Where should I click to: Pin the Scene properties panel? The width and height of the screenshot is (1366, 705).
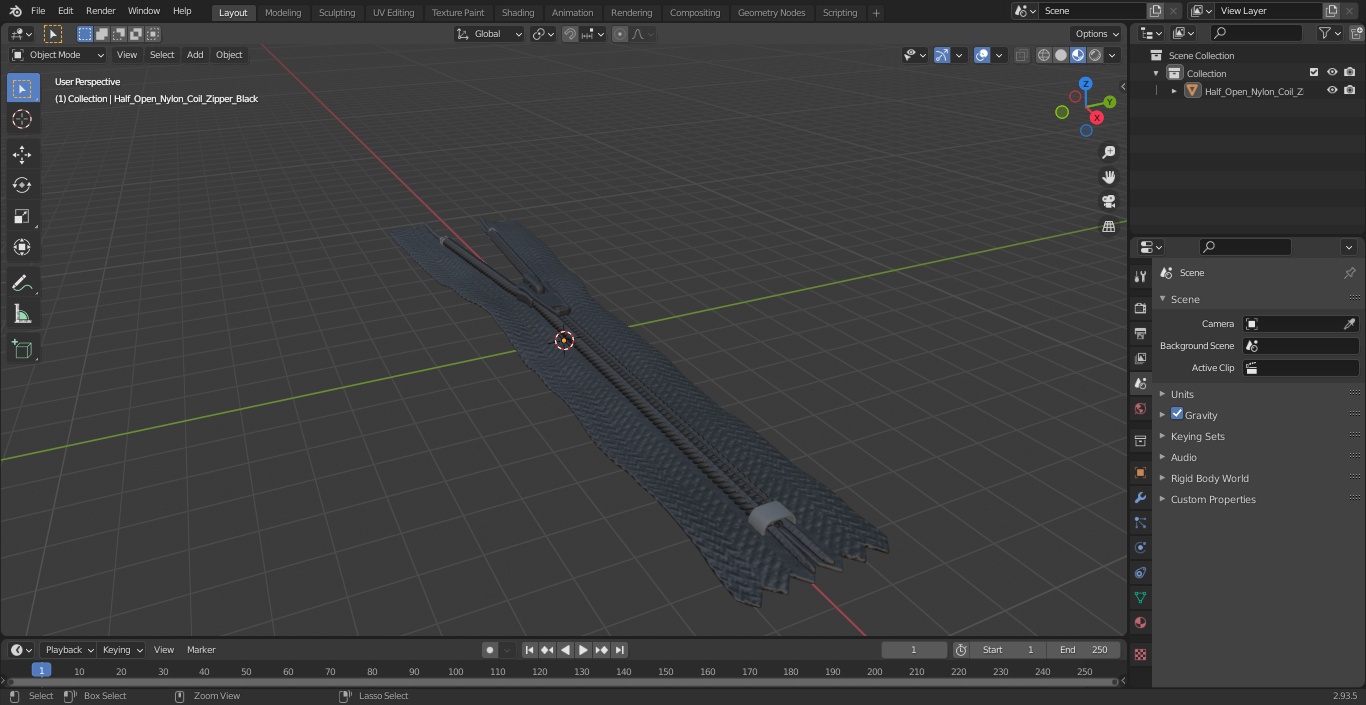(x=1349, y=273)
